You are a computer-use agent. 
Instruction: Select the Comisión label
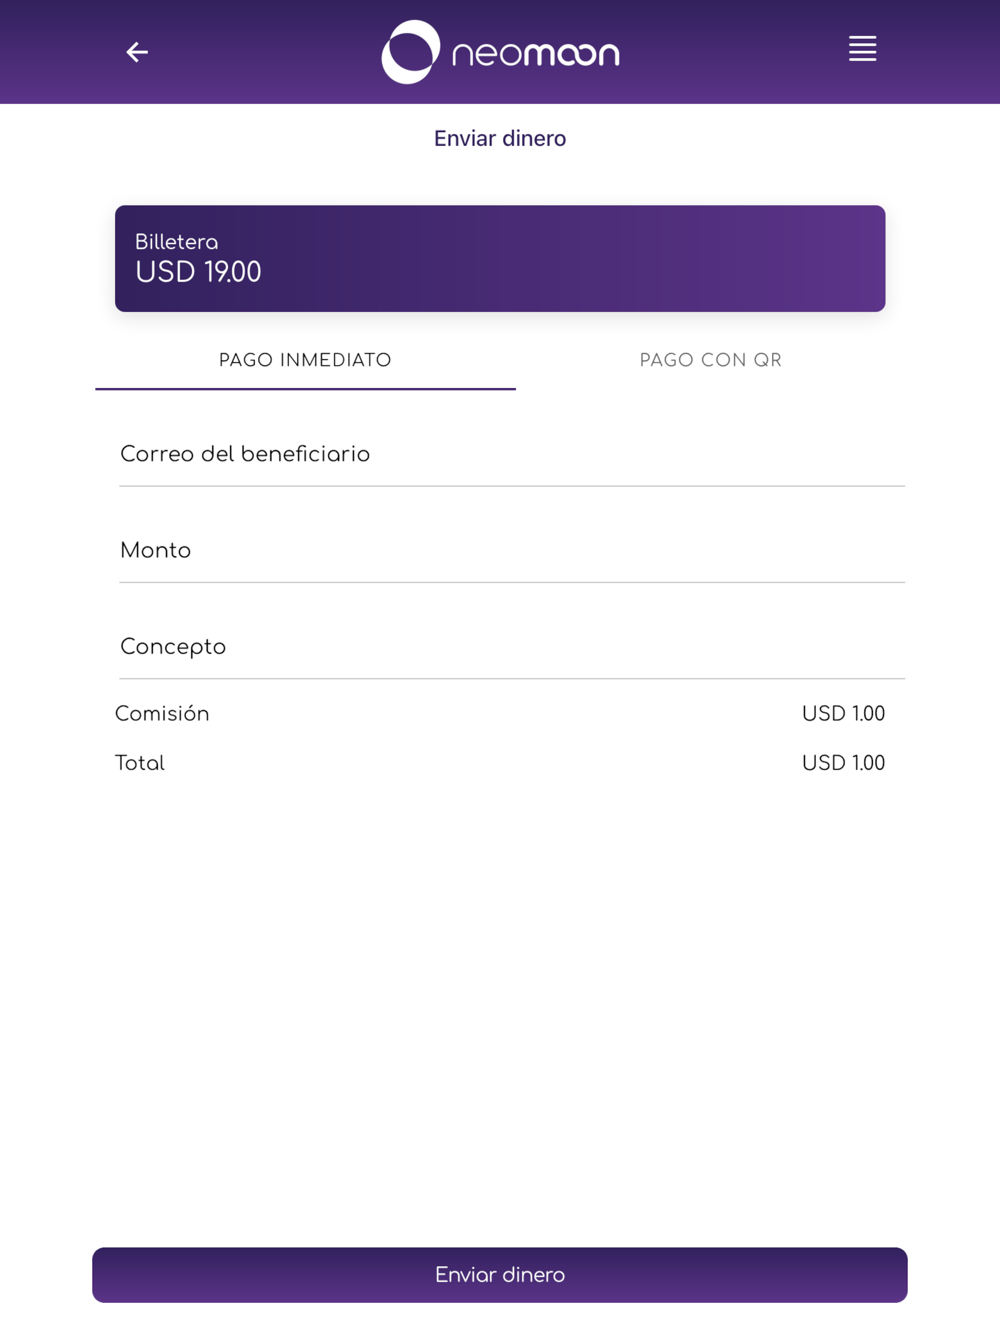[x=162, y=714]
